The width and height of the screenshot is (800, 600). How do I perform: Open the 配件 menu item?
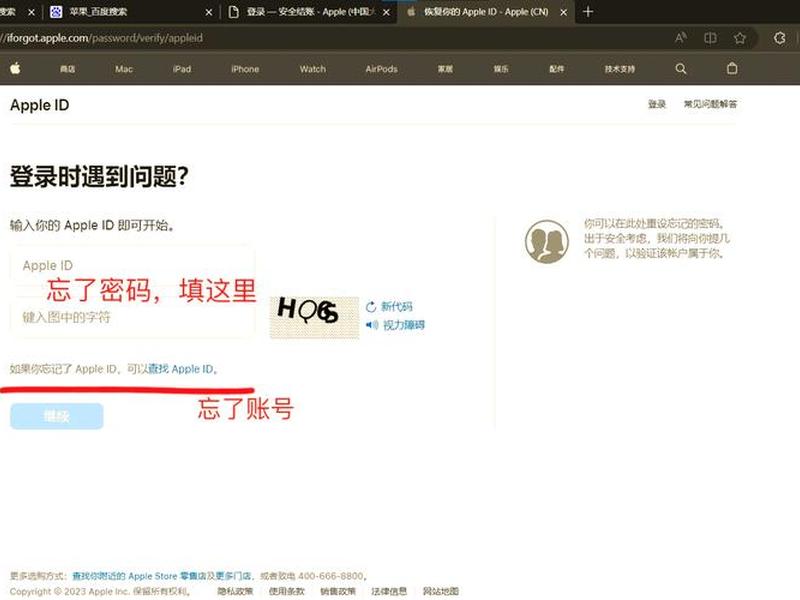(x=556, y=69)
